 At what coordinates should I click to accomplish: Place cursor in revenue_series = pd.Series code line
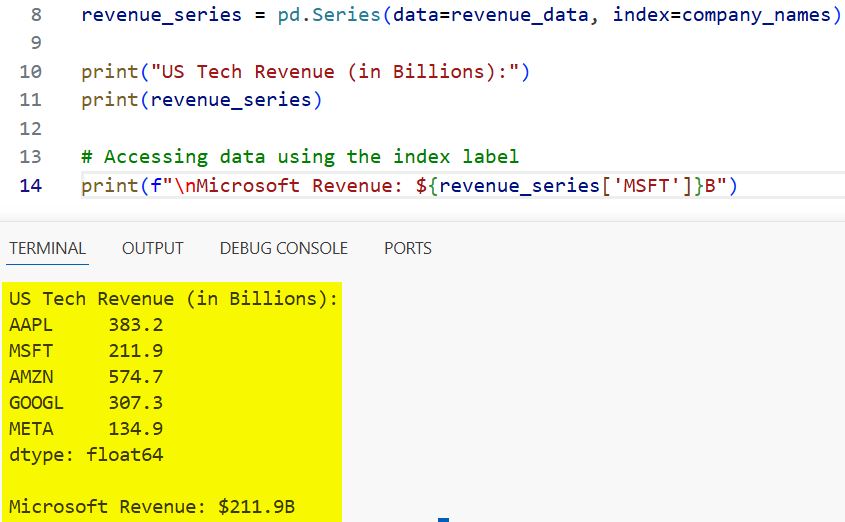(461, 15)
